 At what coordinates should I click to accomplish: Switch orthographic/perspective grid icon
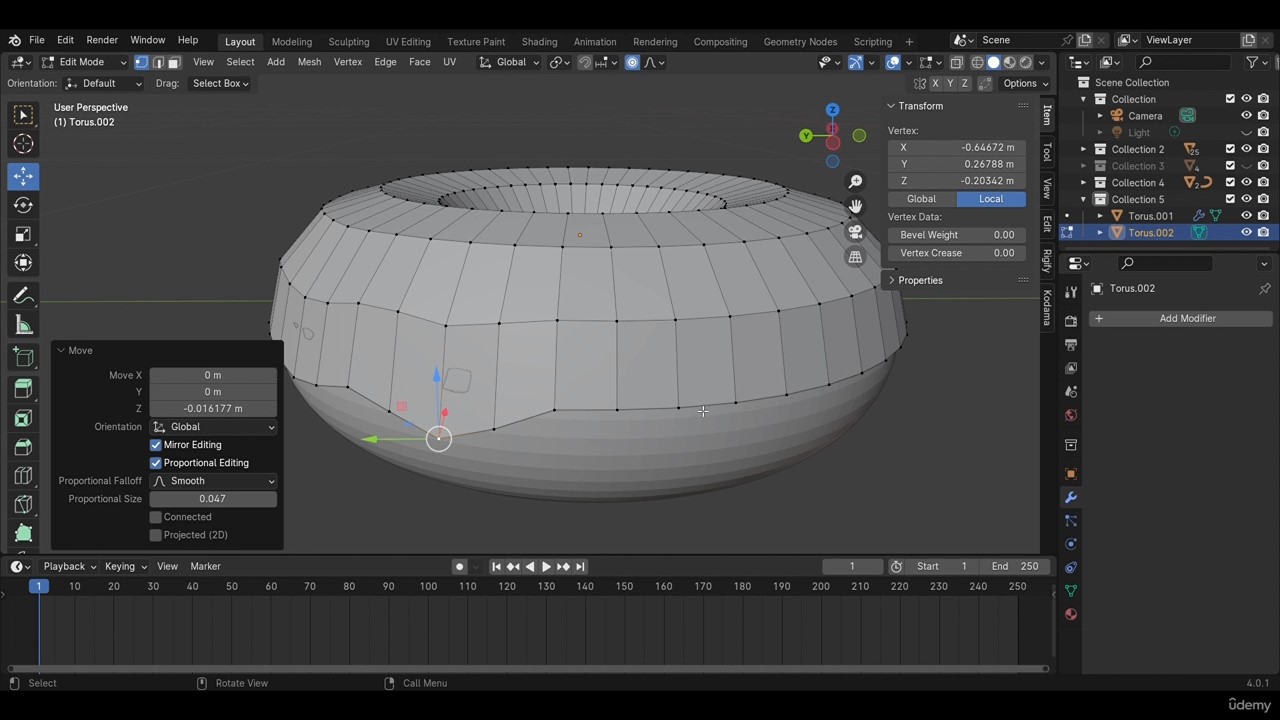click(x=855, y=257)
